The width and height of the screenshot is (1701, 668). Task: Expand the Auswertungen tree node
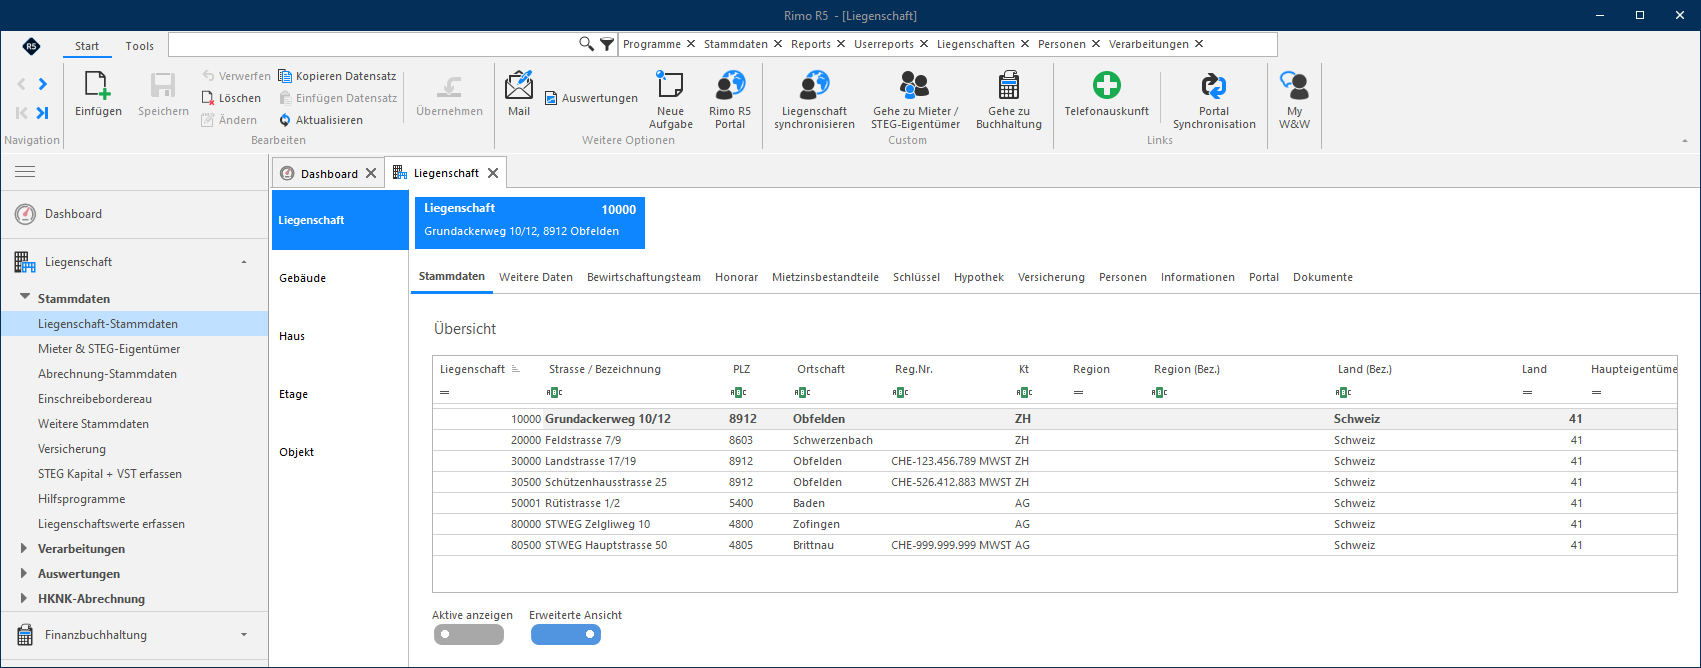tap(24, 573)
